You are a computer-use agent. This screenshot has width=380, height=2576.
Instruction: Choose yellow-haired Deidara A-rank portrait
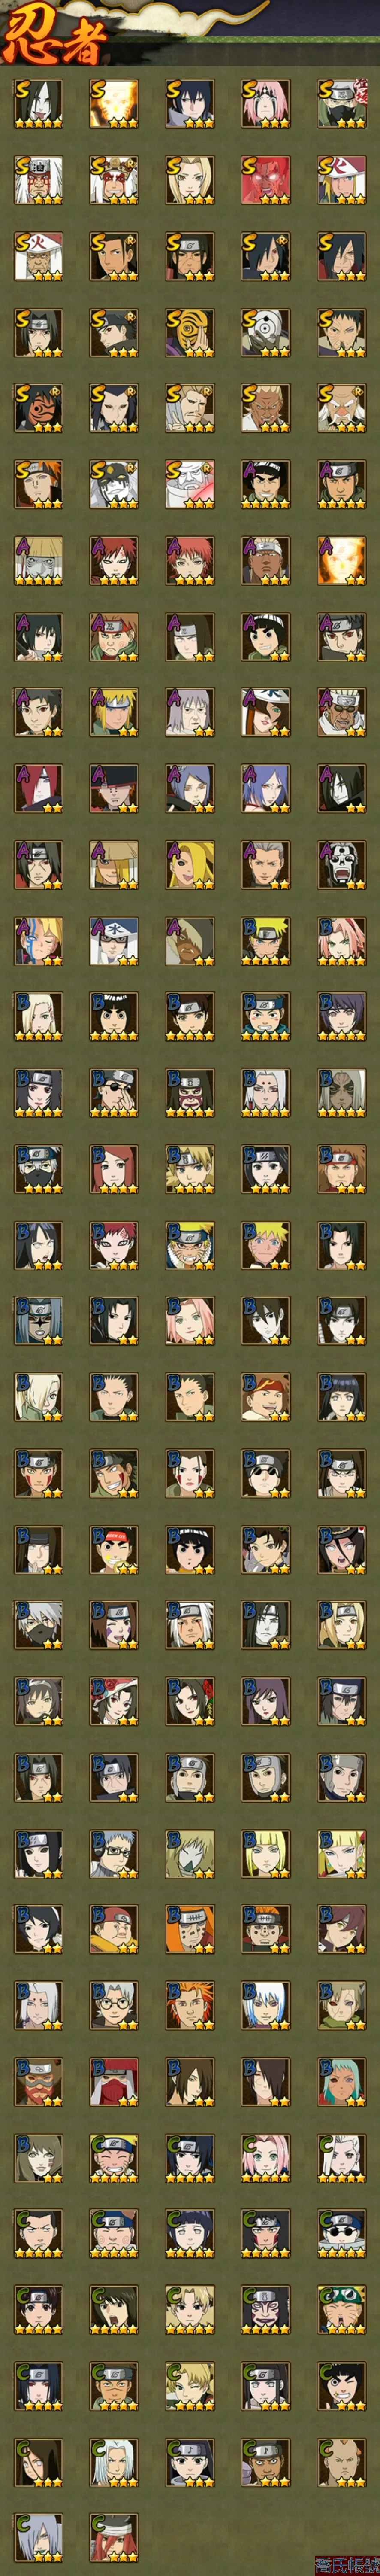click(x=190, y=864)
